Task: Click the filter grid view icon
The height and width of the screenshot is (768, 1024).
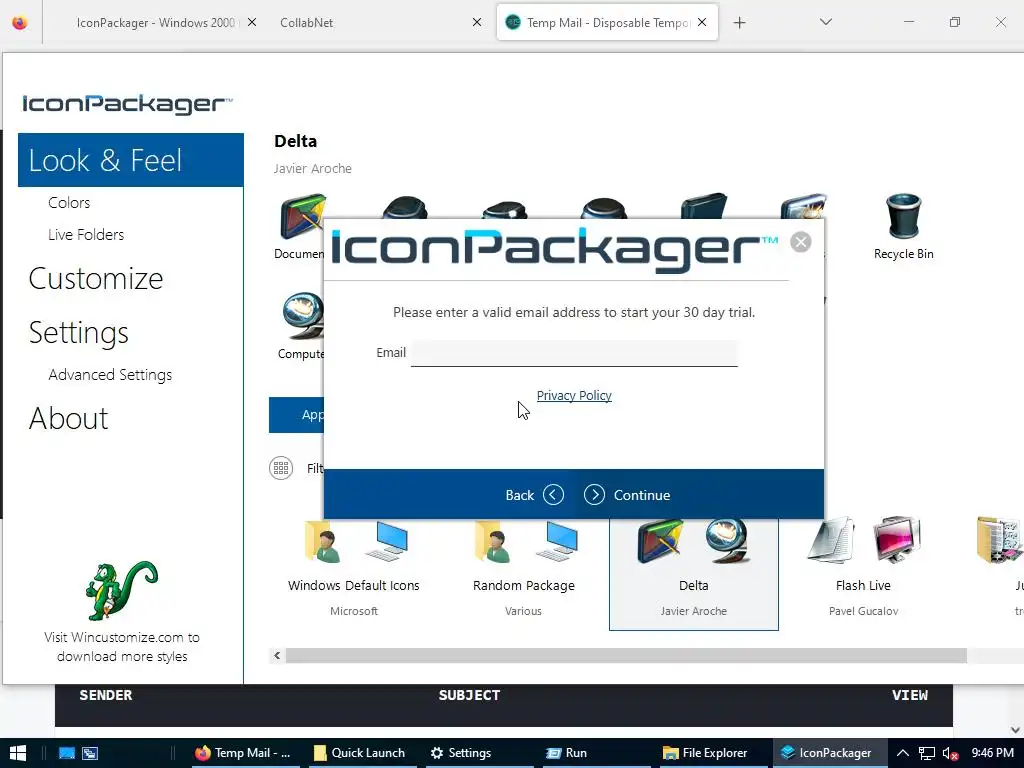Action: (x=281, y=468)
